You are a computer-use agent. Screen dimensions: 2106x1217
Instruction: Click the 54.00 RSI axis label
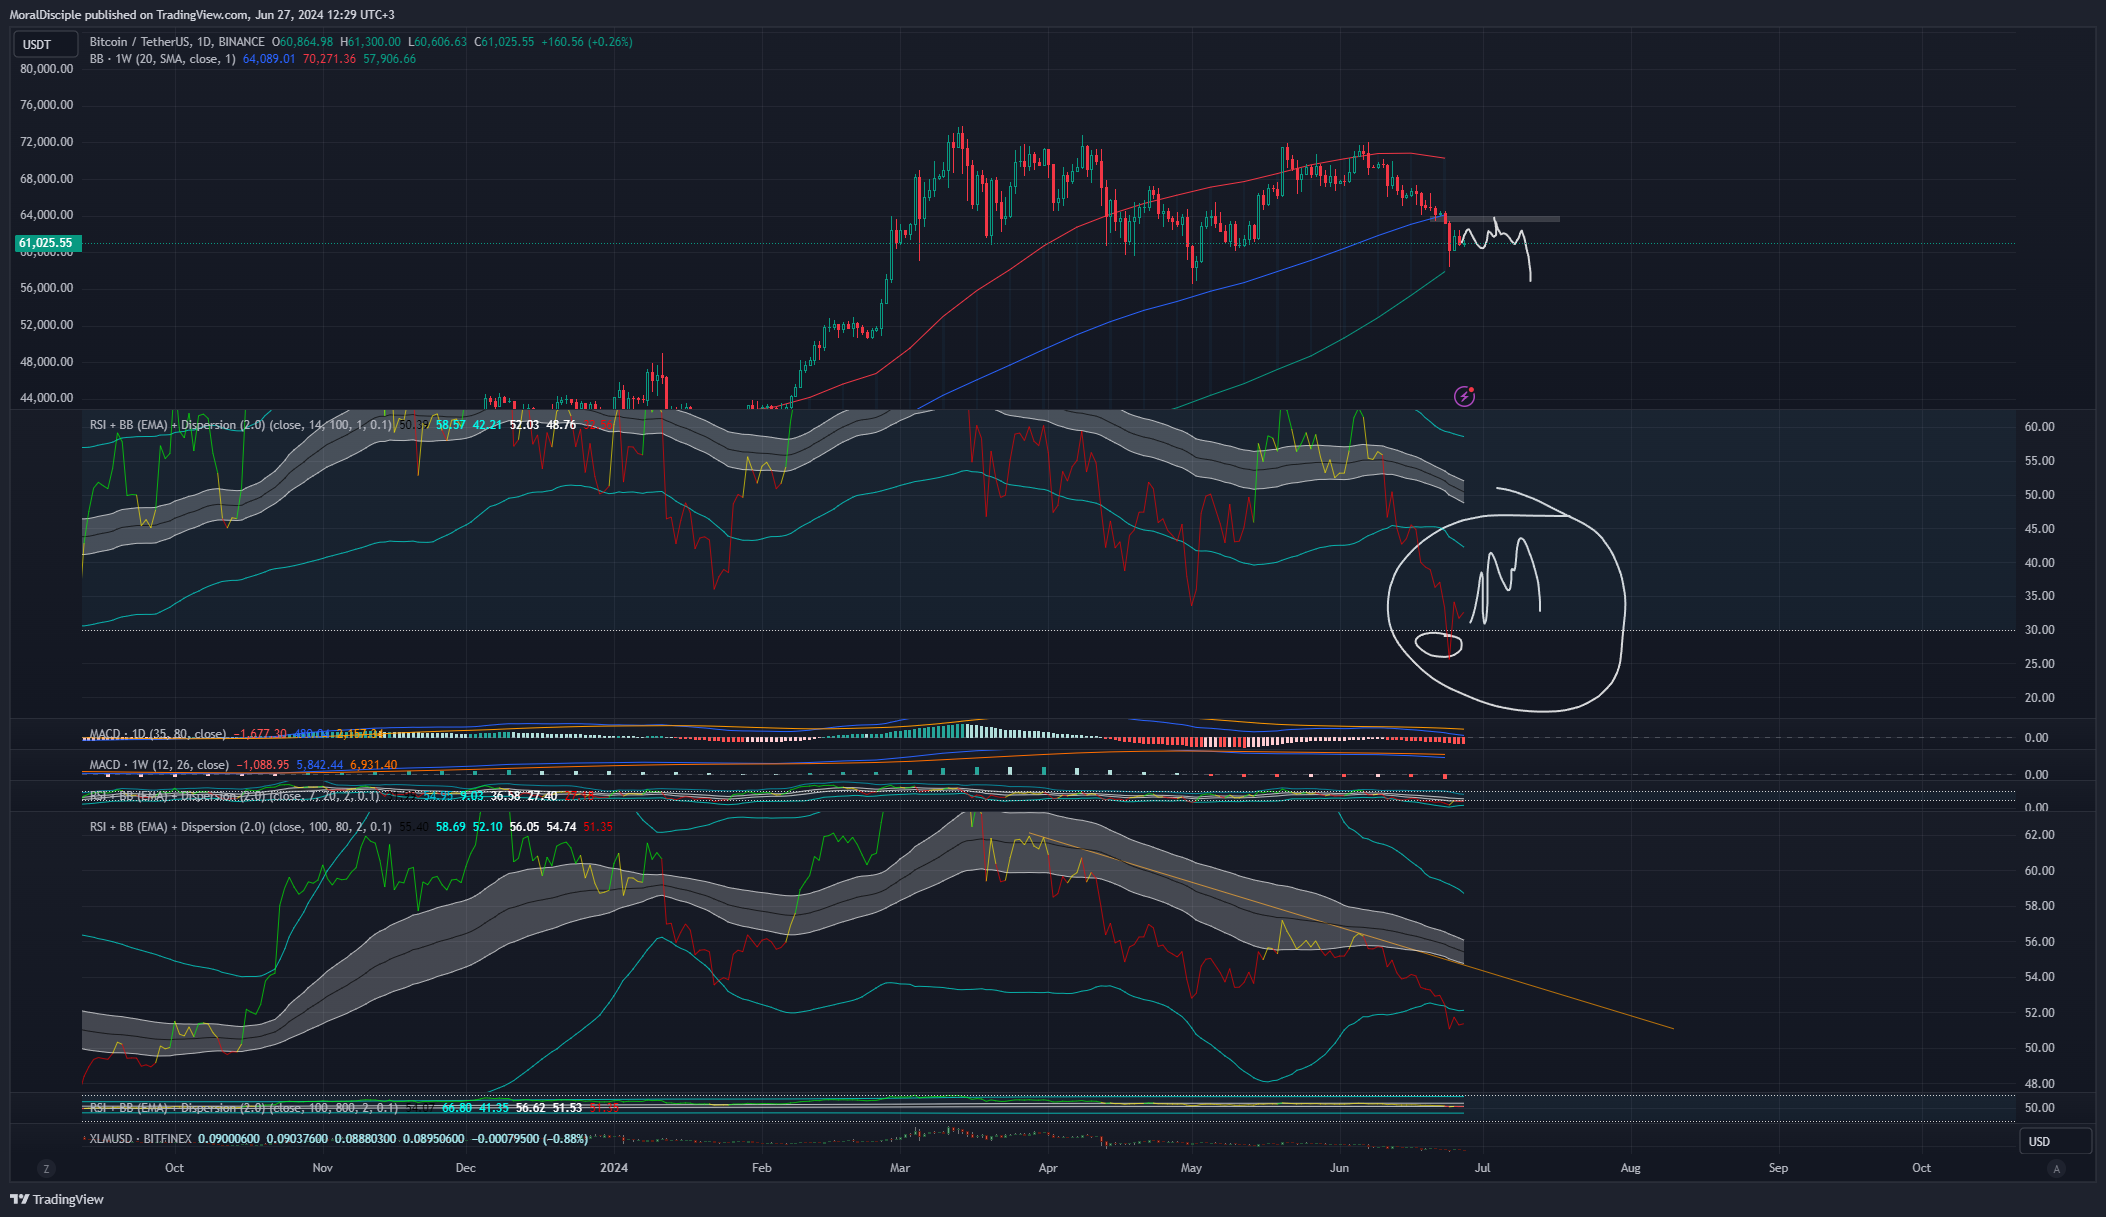pyautogui.click(x=2040, y=977)
